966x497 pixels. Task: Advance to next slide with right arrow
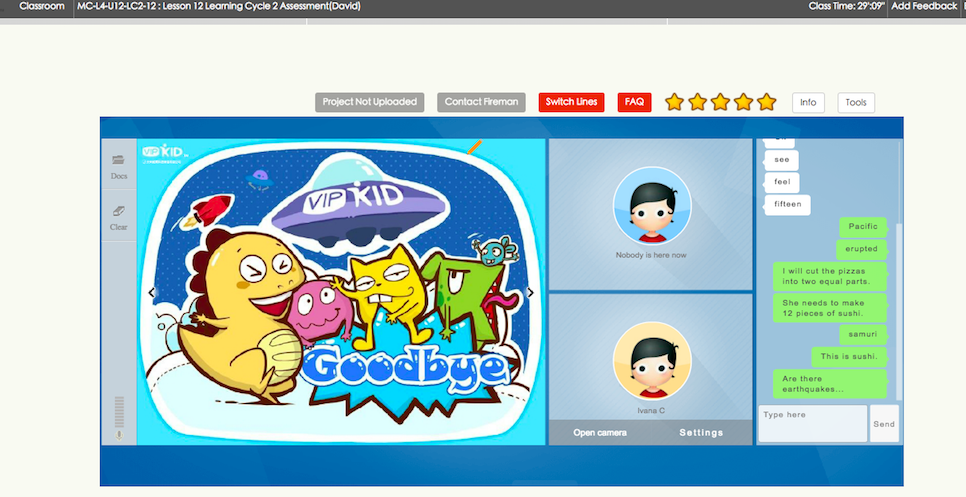tap(530, 293)
